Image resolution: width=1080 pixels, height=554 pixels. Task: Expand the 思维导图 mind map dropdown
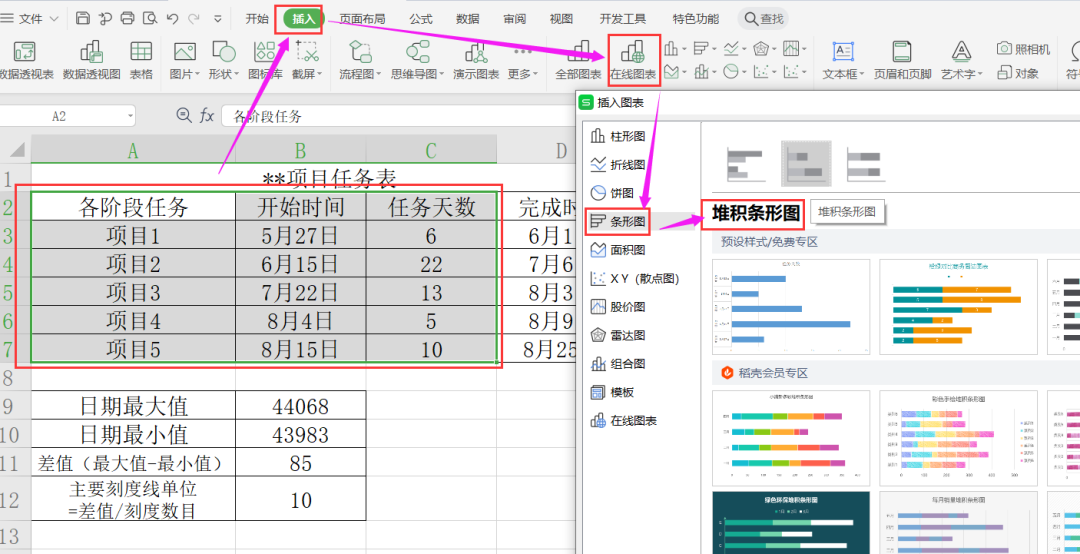(x=441, y=74)
